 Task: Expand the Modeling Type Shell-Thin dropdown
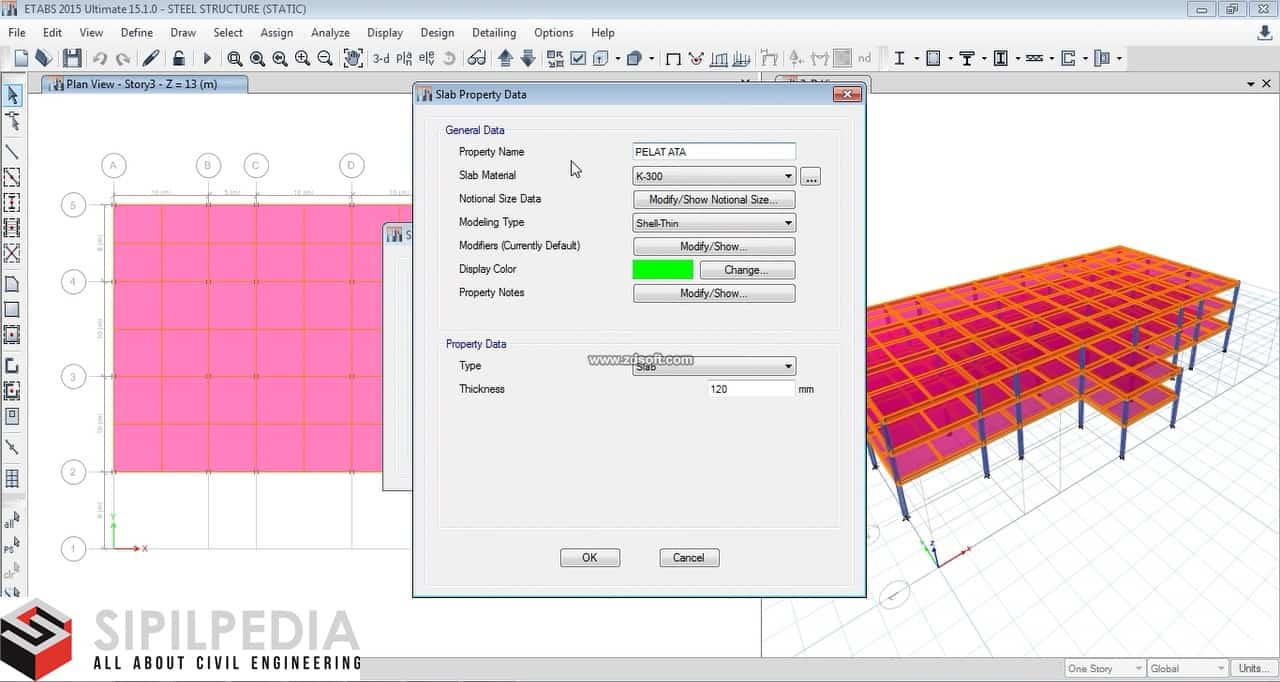click(x=714, y=223)
